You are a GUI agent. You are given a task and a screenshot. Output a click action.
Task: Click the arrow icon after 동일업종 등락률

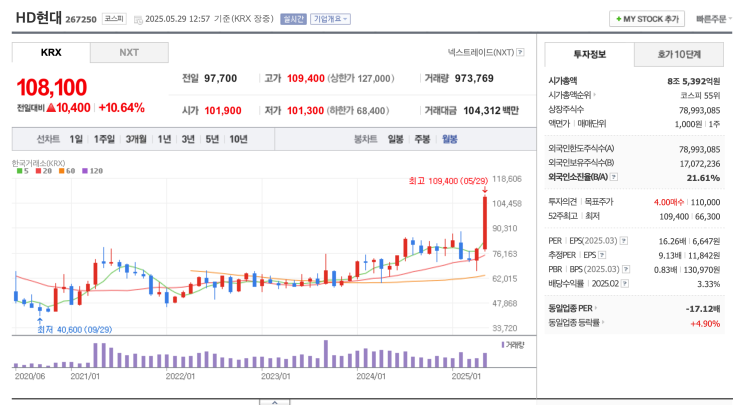coord(602,323)
